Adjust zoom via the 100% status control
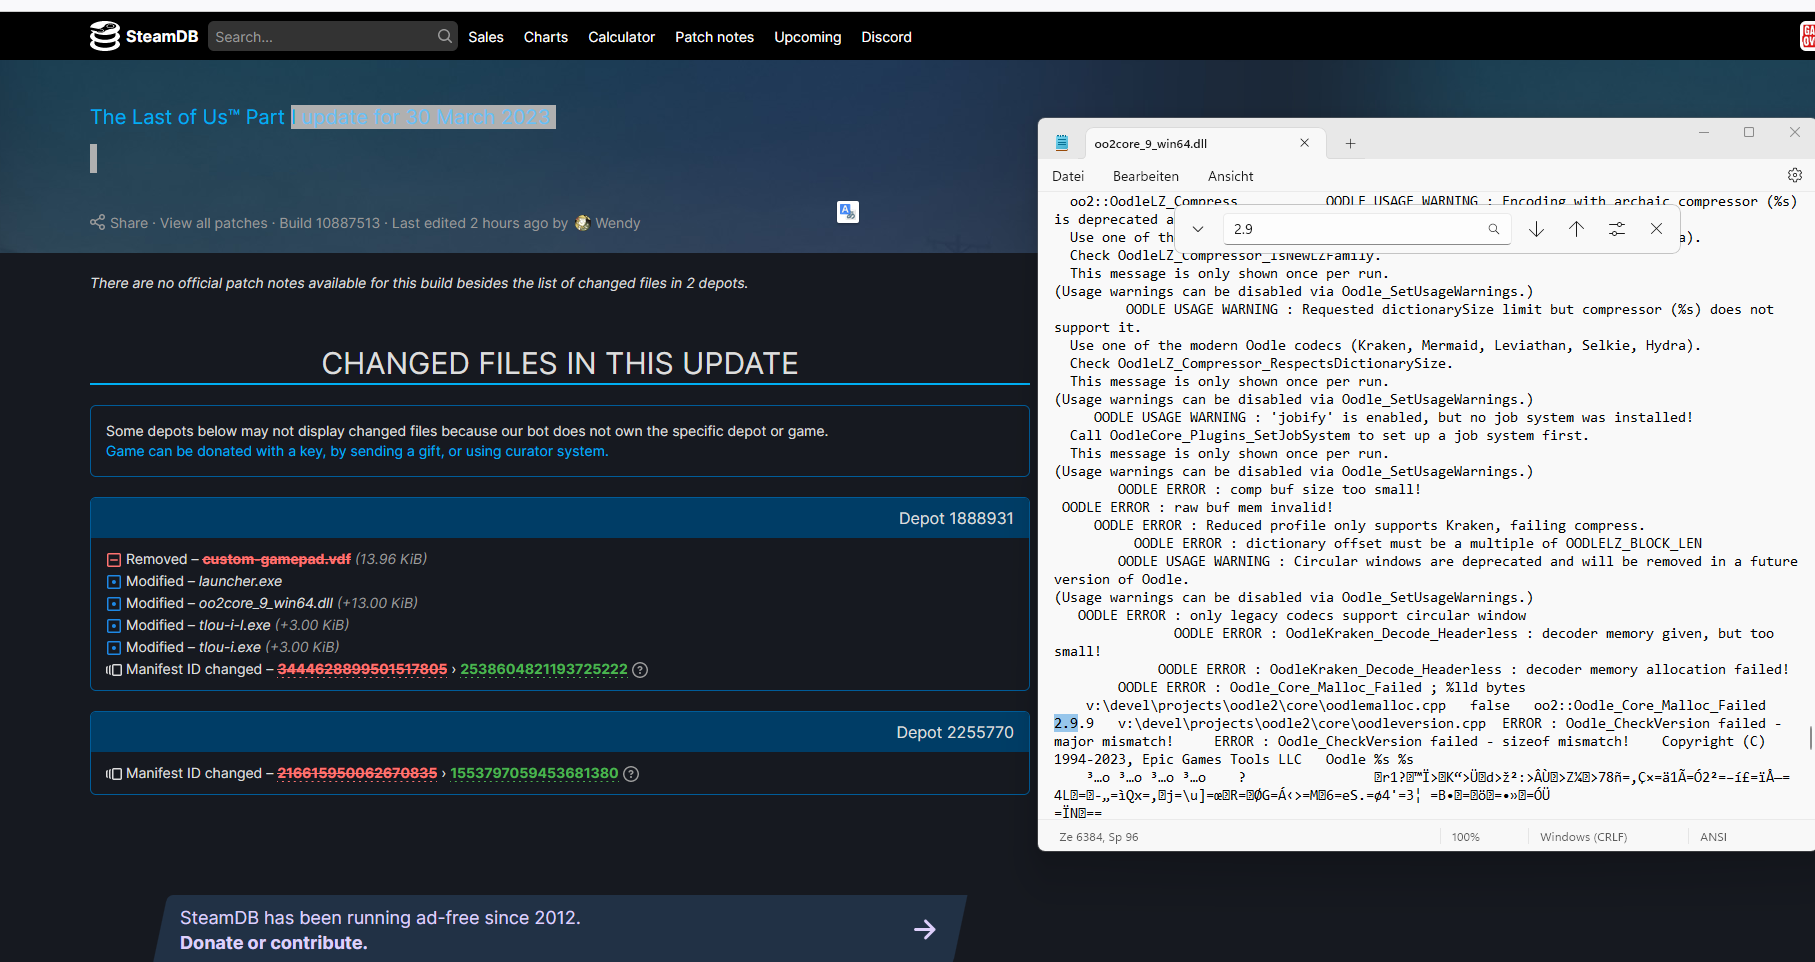 [1466, 836]
